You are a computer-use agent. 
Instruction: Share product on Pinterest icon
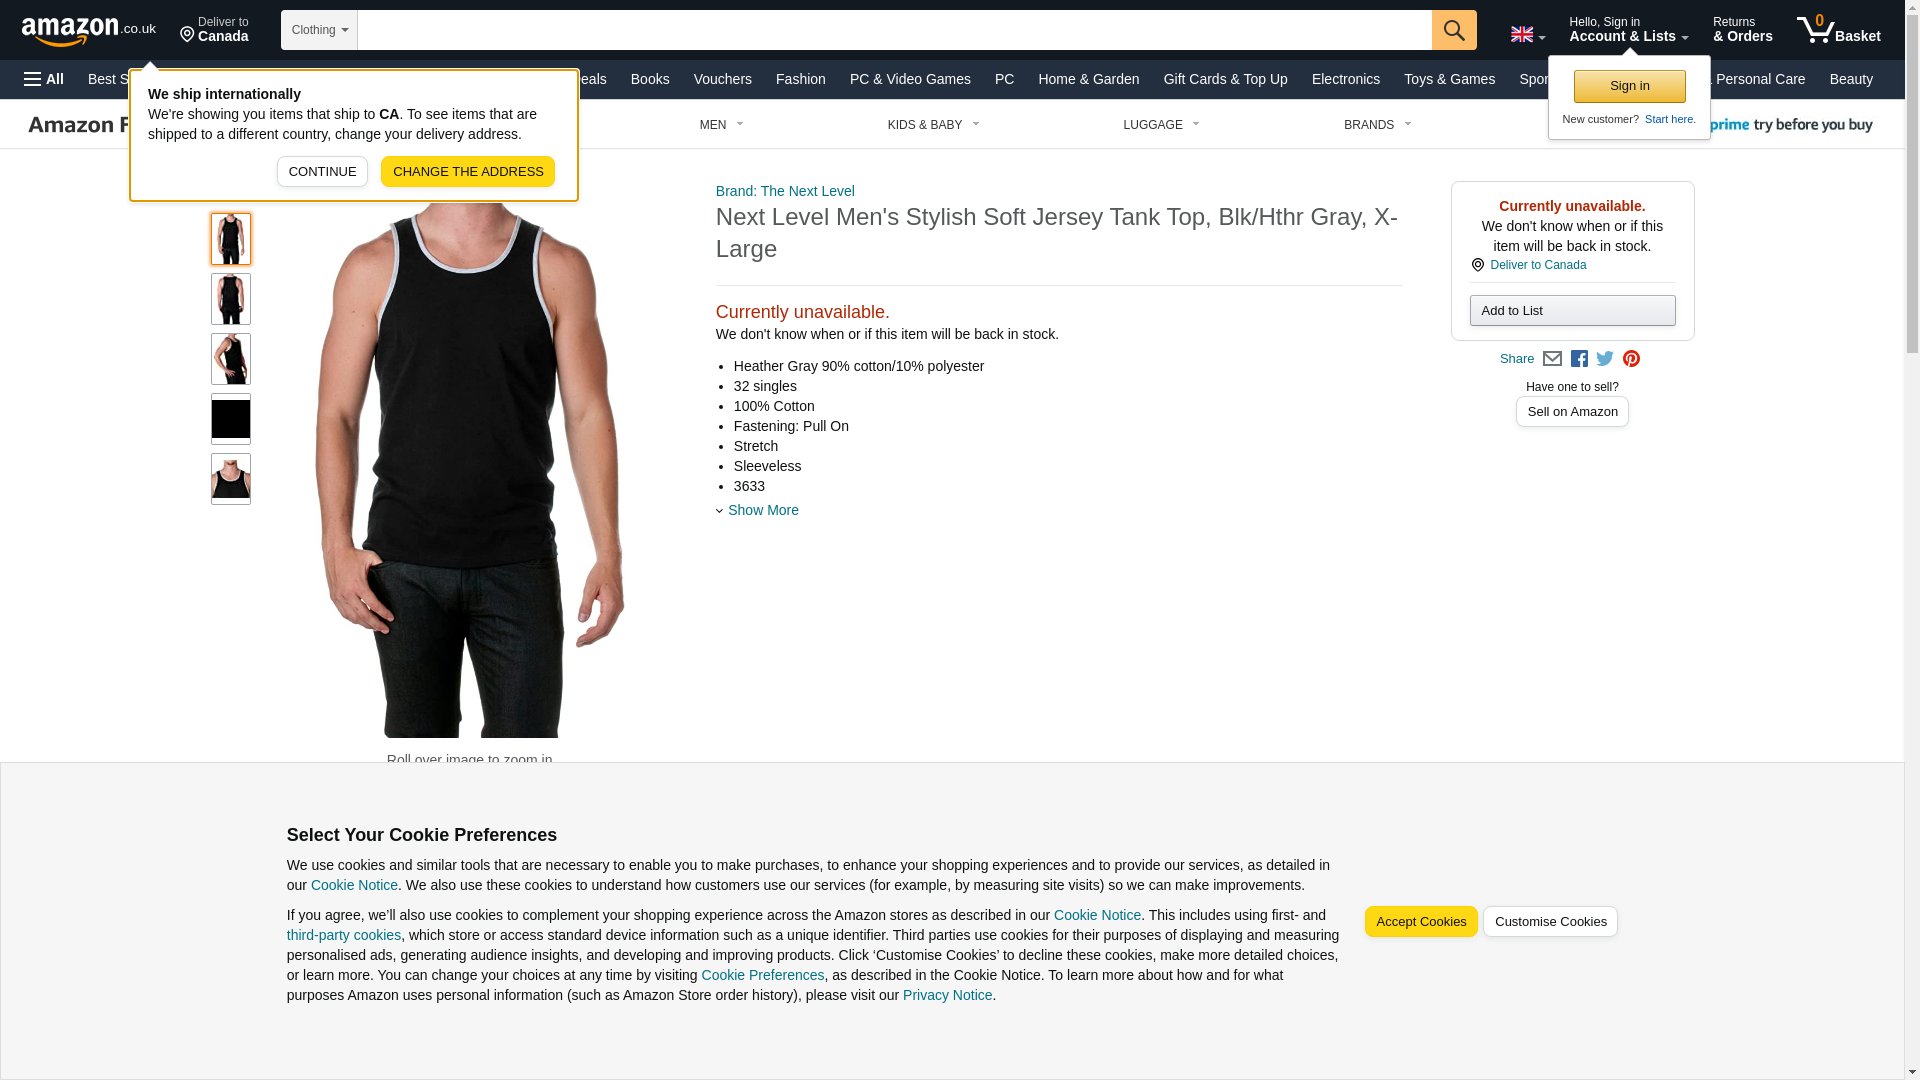(1631, 359)
